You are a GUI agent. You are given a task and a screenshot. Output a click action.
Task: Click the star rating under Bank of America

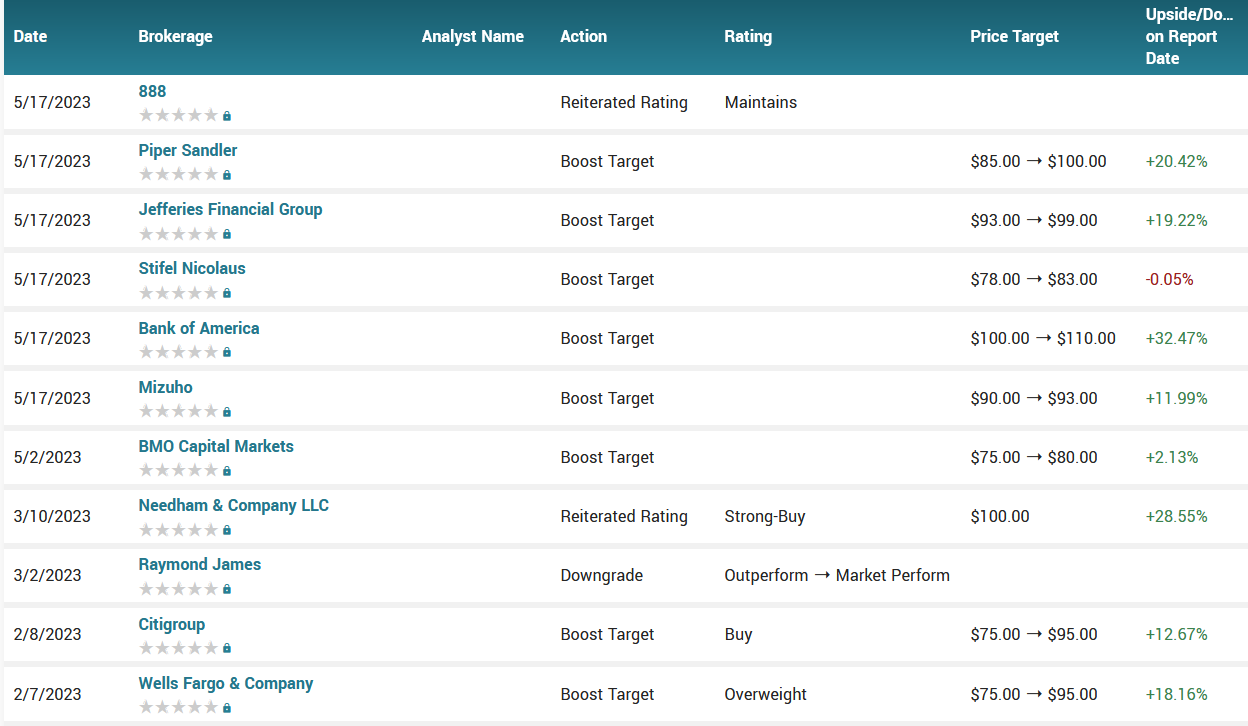pyautogui.click(x=178, y=351)
